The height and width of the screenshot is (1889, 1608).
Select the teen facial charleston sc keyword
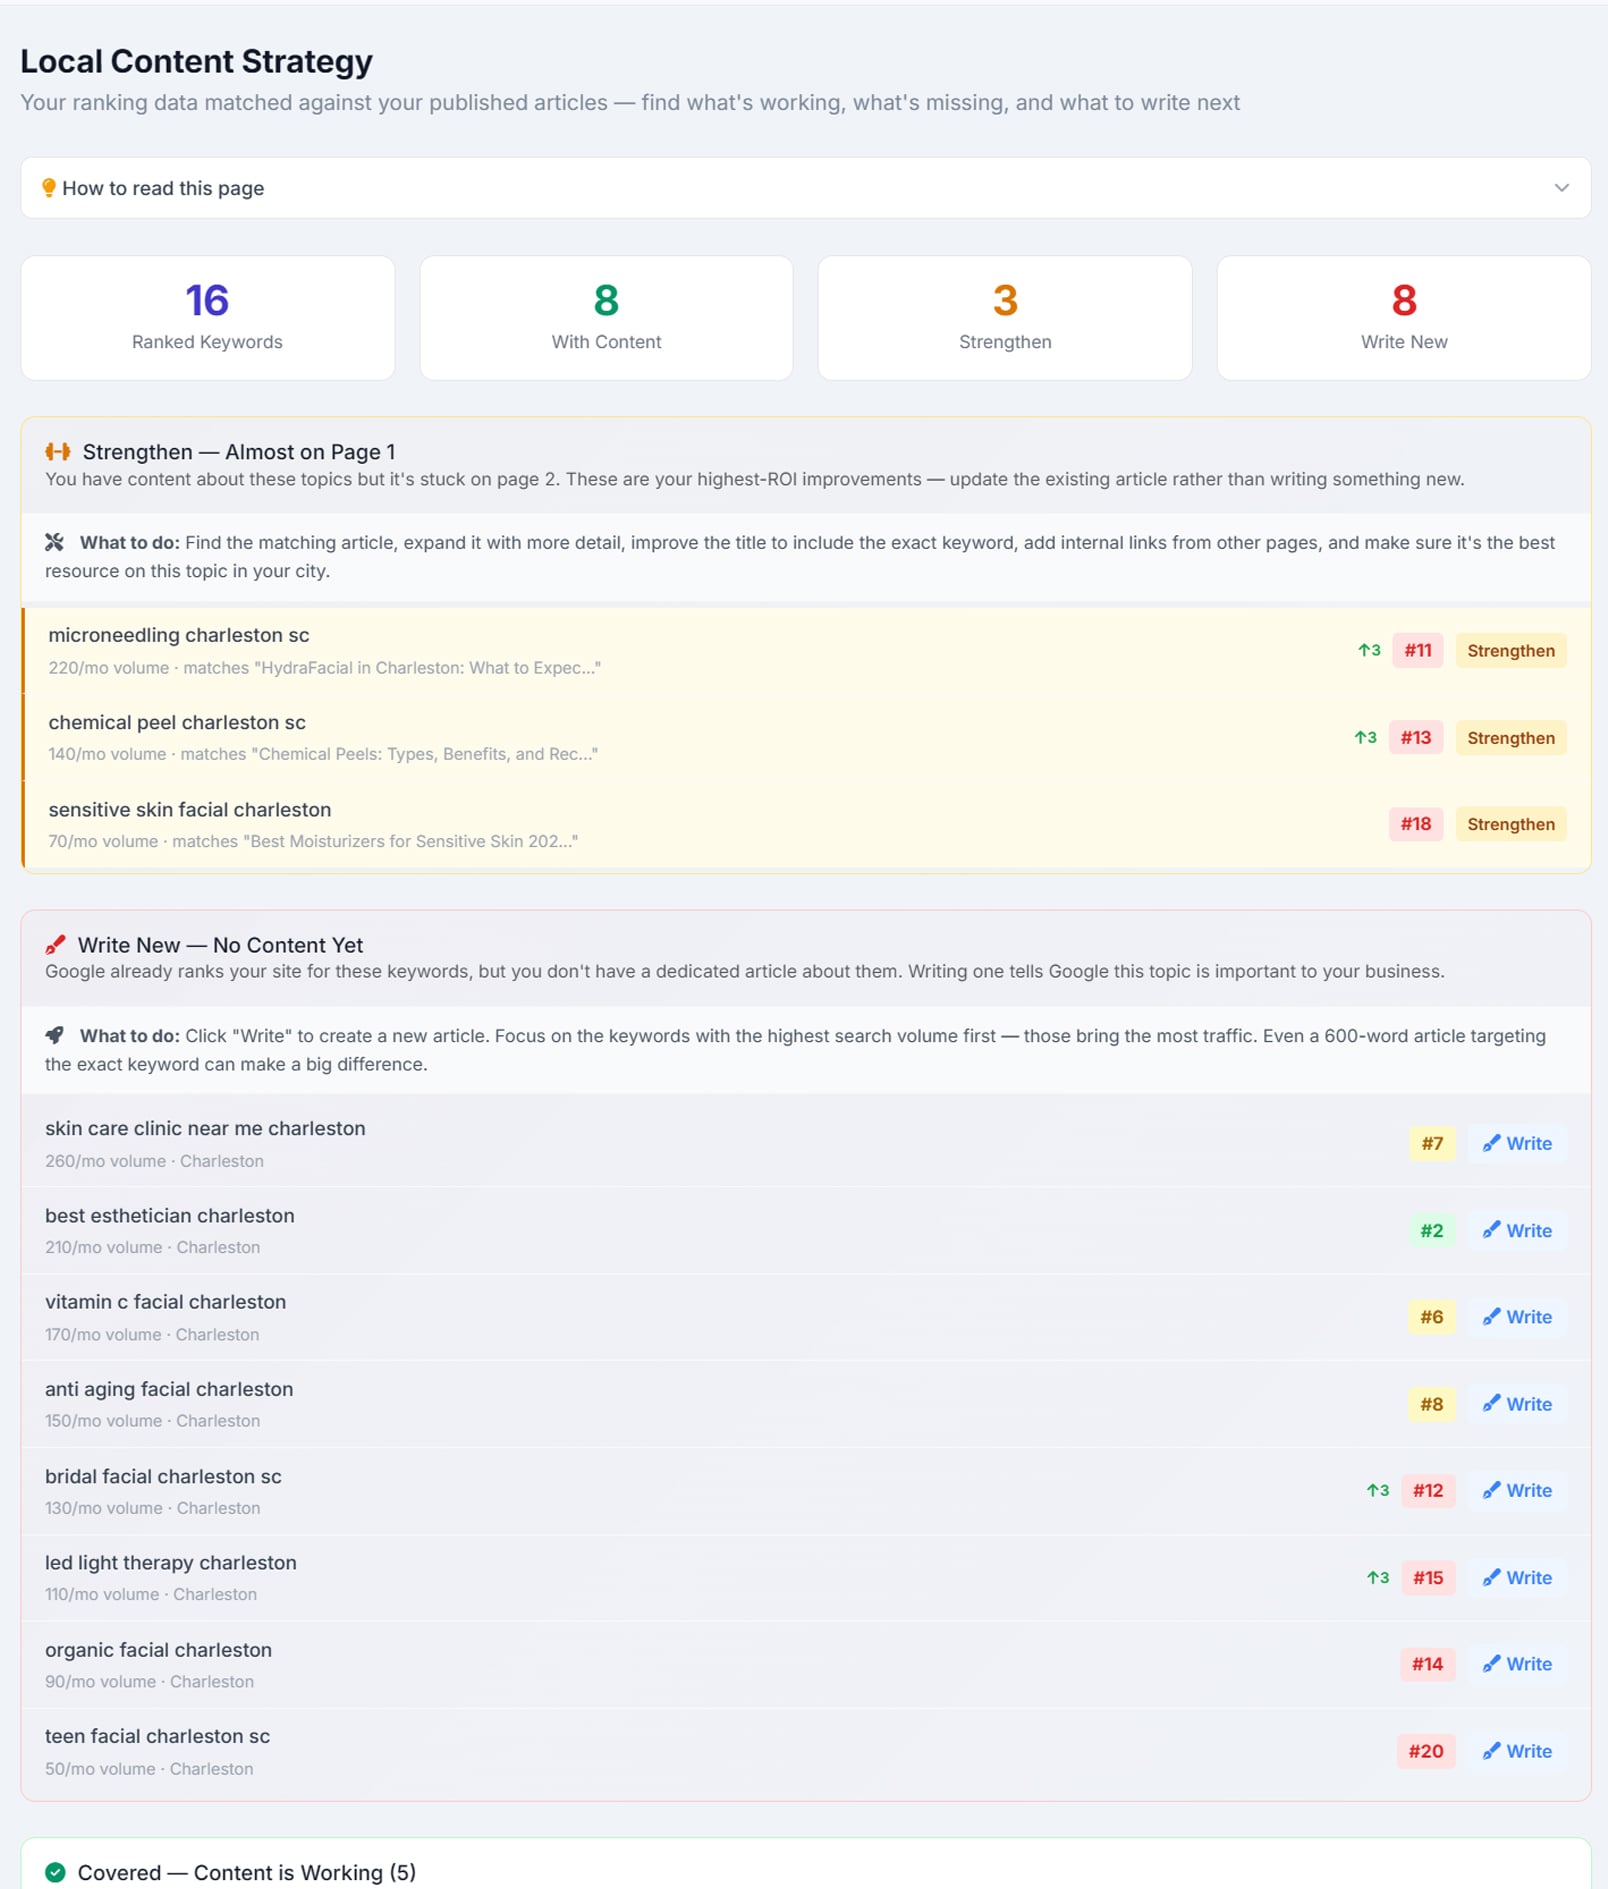point(157,1736)
